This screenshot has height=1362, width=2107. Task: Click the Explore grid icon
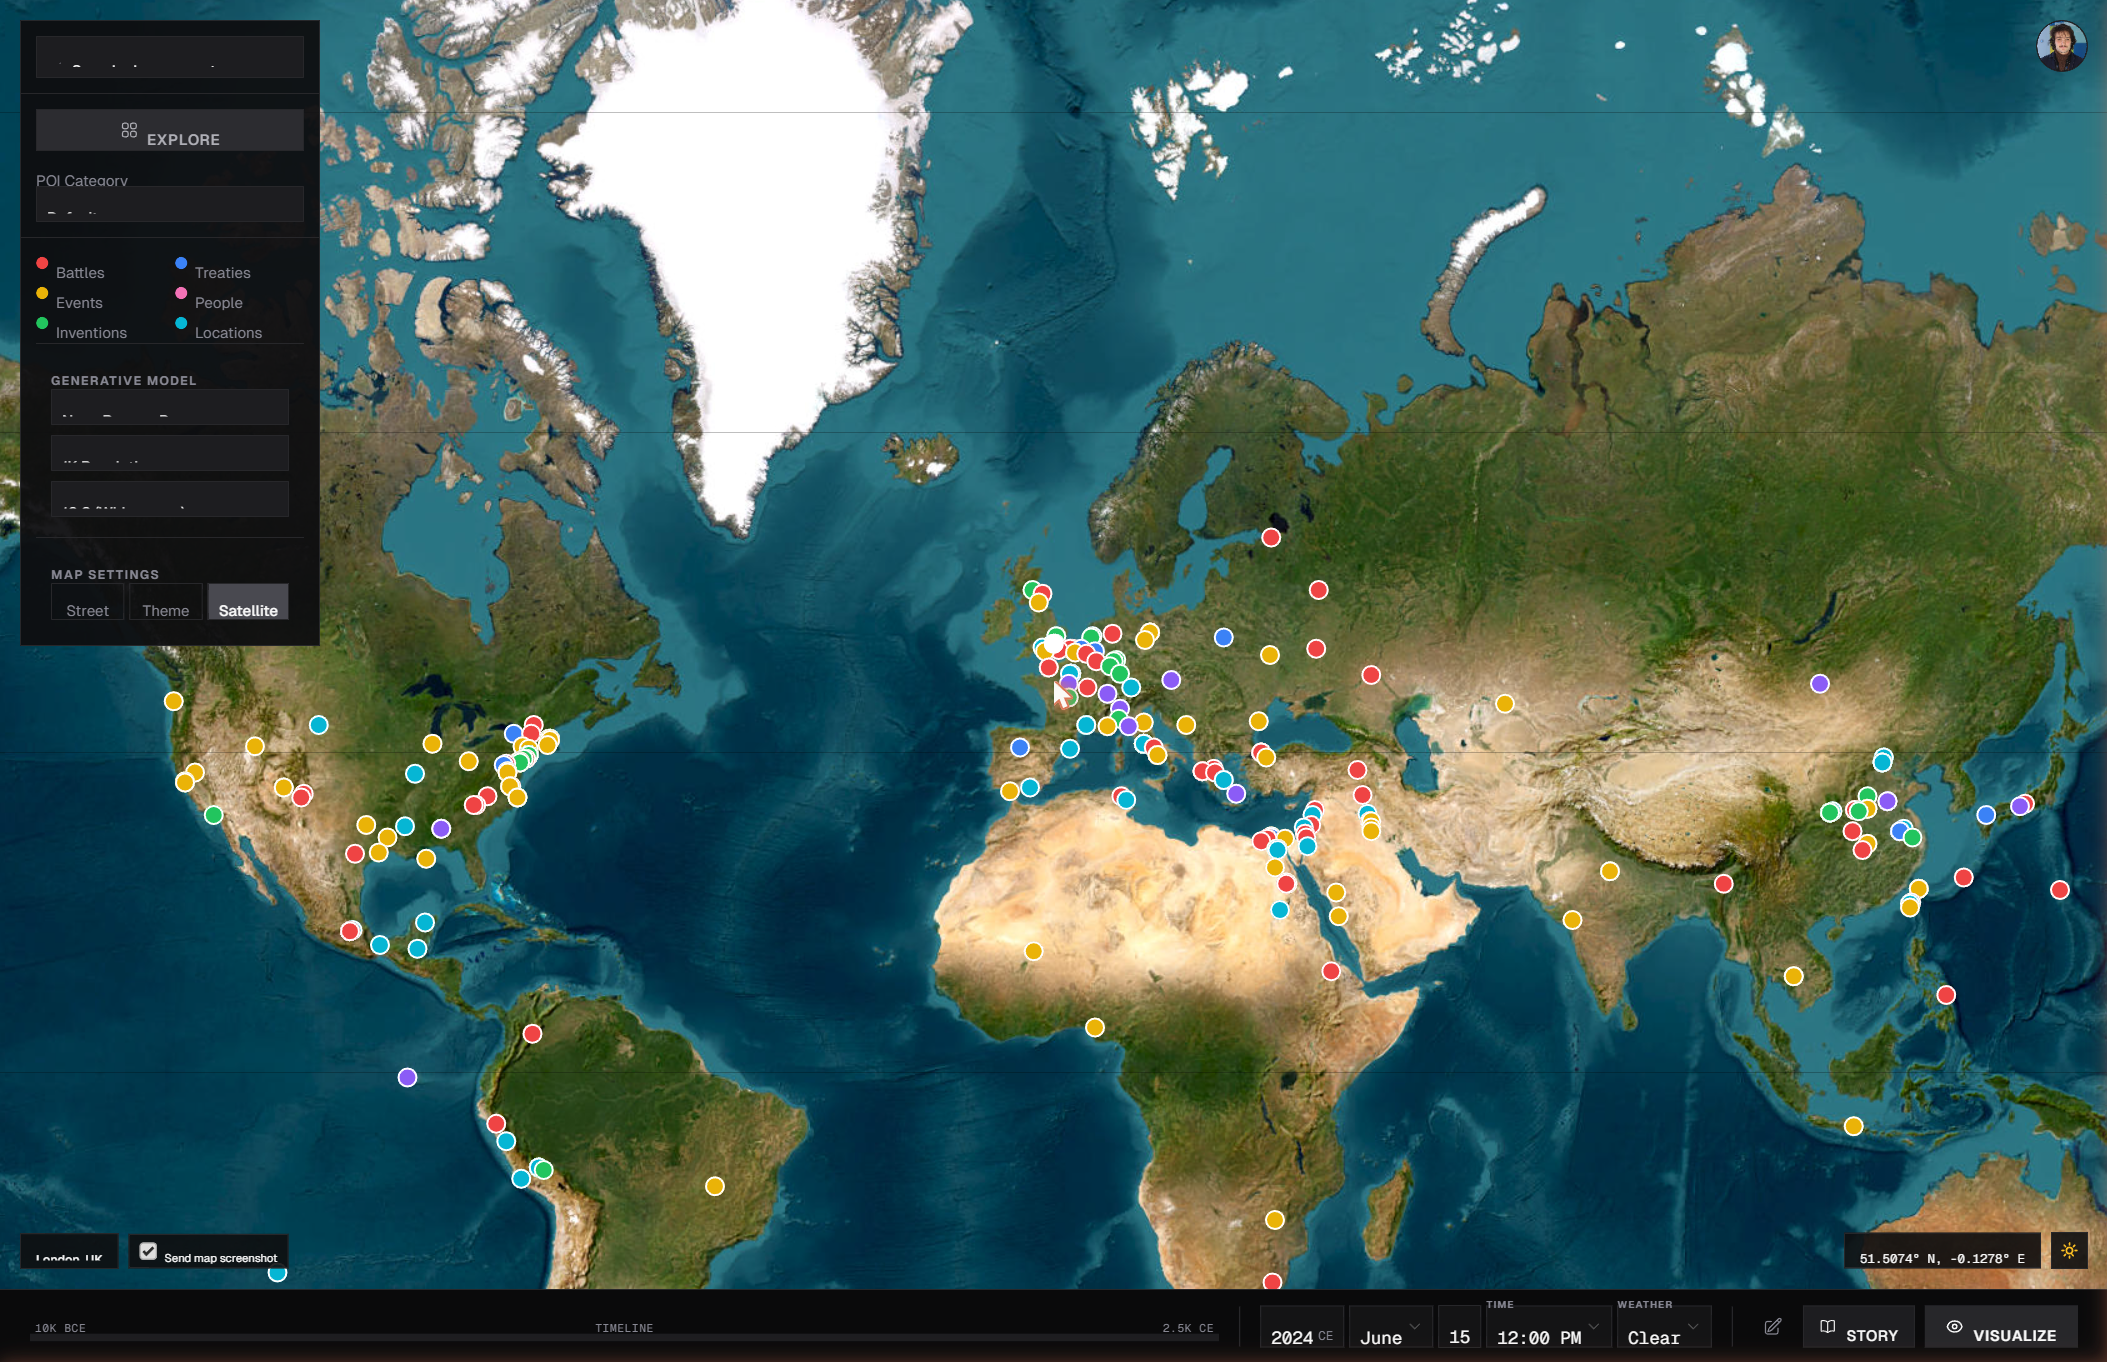(x=129, y=130)
